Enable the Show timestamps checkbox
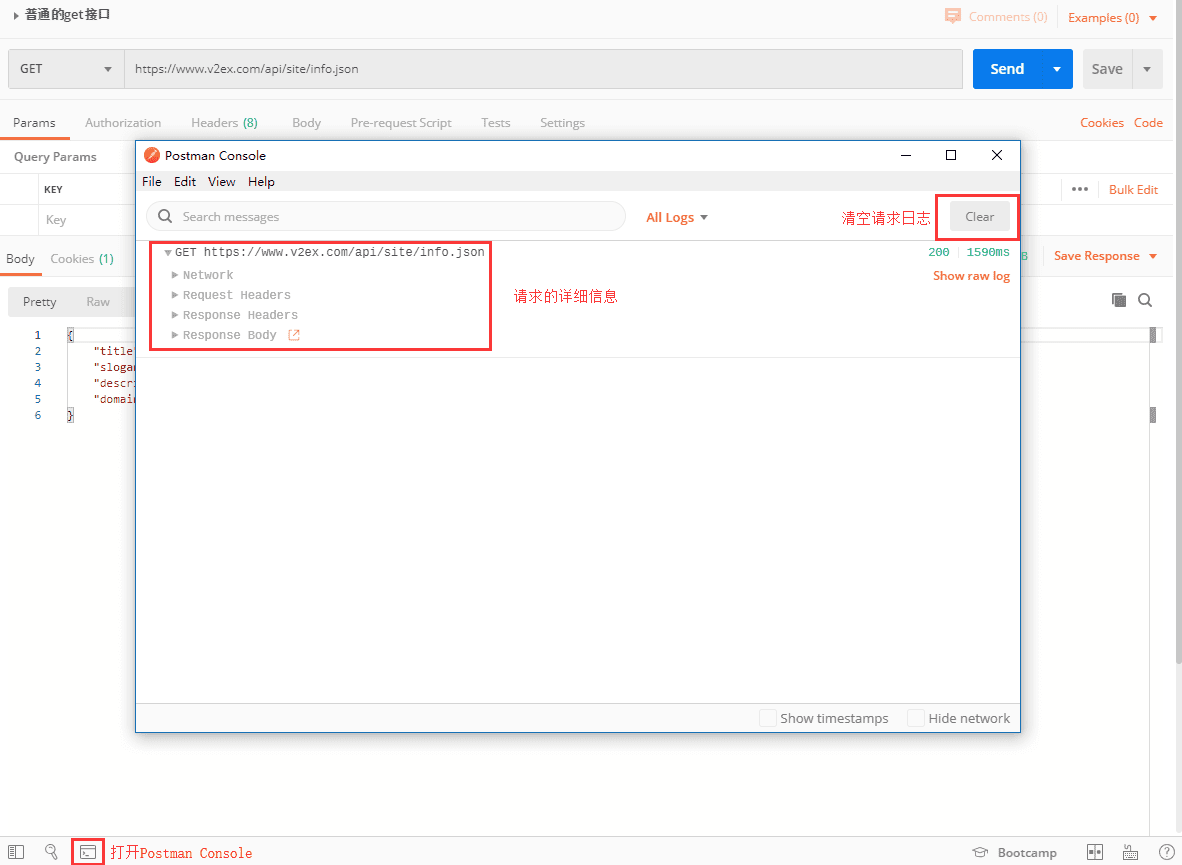The width and height of the screenshot is (1182, 865). (x=767, y=718)
